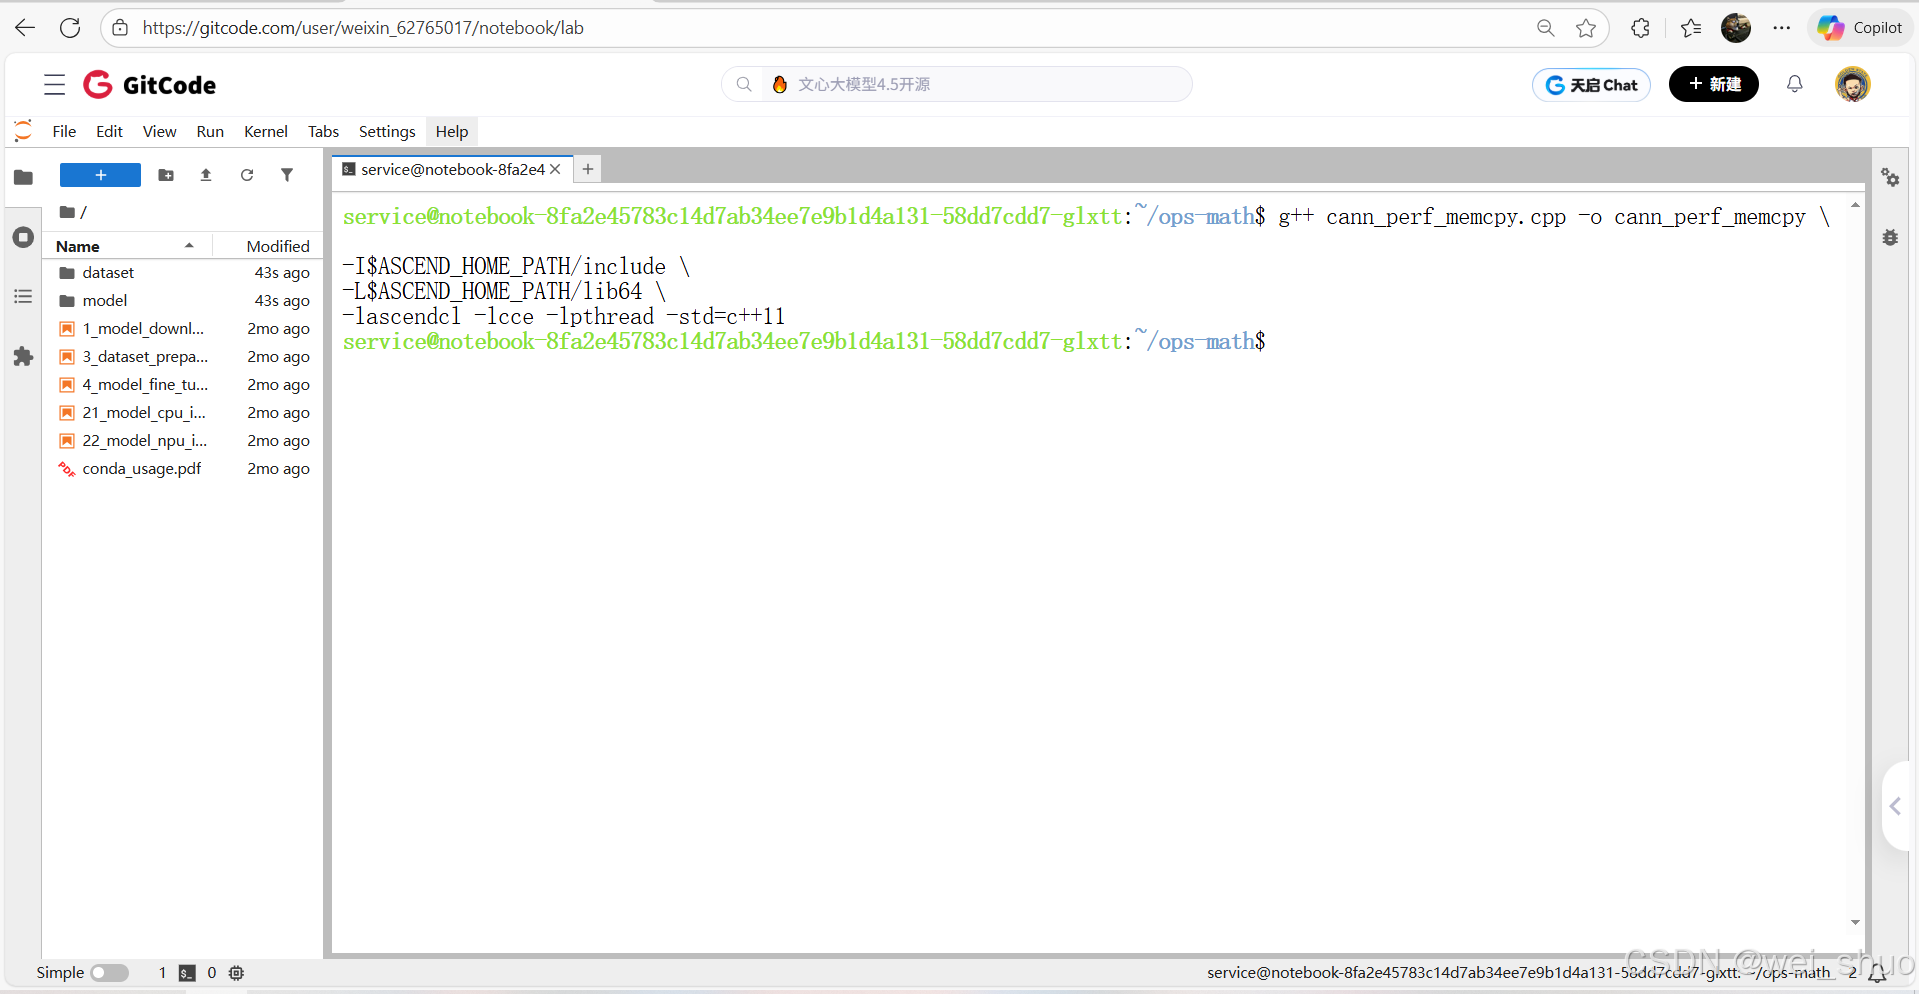
Task: Create a new folder
Action: pyautogui.click(x=166, y=175)
